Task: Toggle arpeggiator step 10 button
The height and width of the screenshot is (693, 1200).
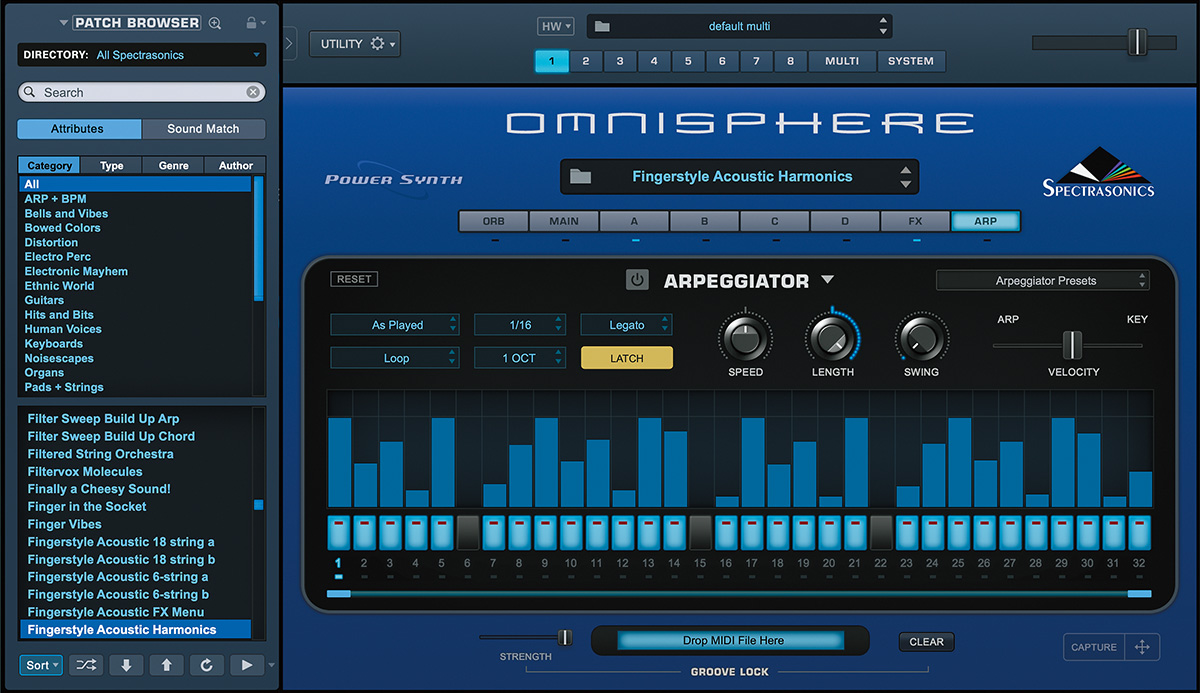Action: click(x=571, y=532)
